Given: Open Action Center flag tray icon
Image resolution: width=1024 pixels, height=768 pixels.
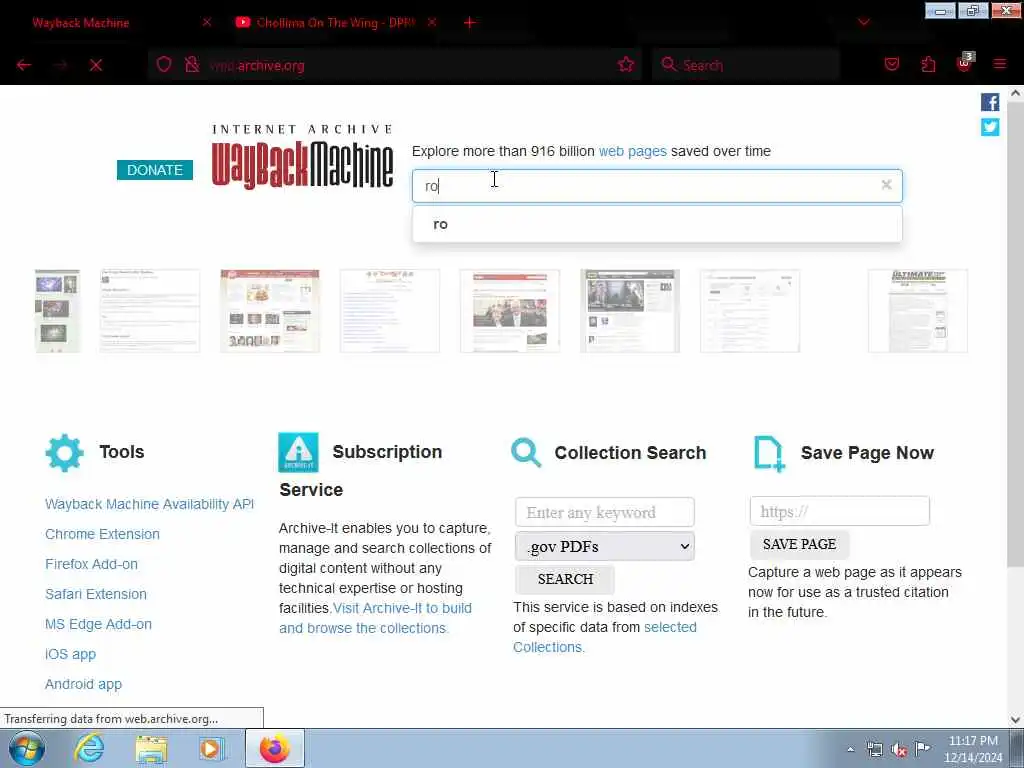Looking at the screenshot, I should [x=923, y=748].
